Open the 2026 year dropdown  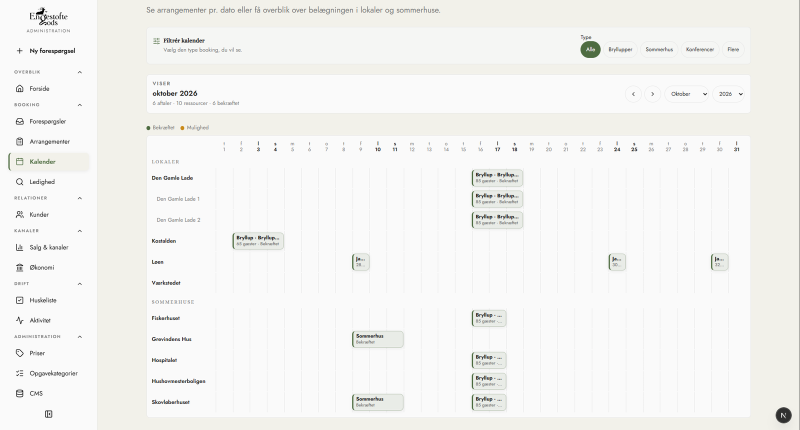pyautogui.click(x=728, y=94)
